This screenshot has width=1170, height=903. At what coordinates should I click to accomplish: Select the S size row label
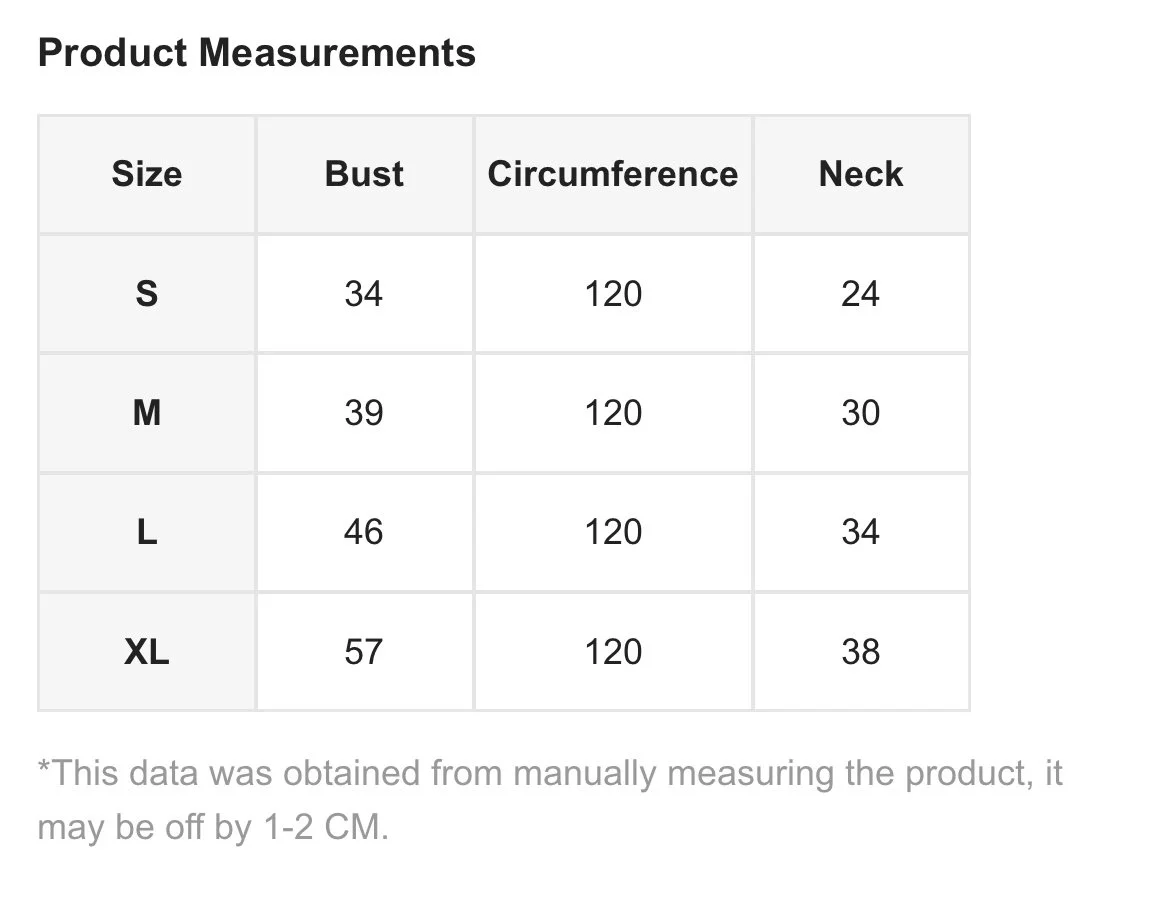[x=147, y=294]
